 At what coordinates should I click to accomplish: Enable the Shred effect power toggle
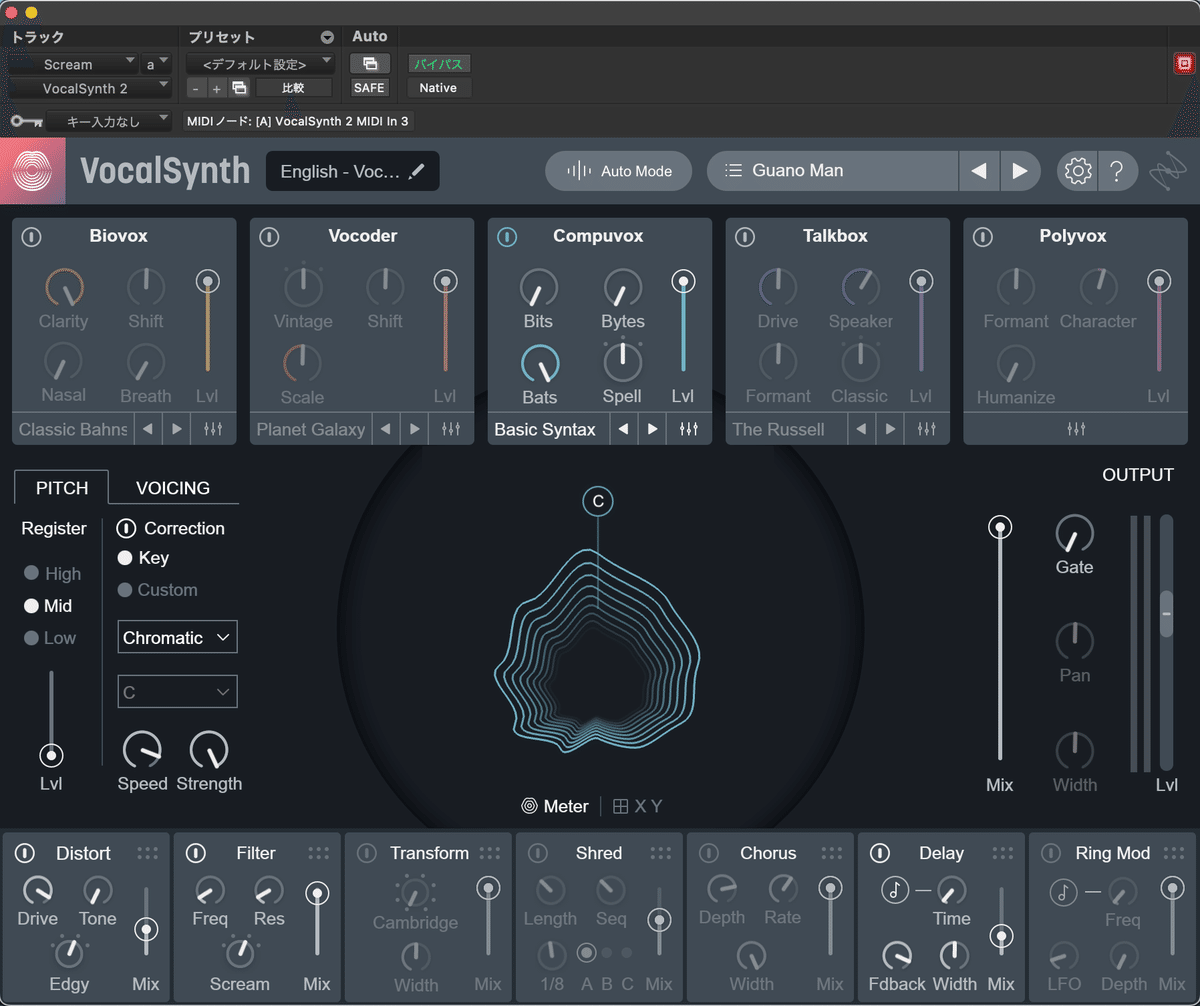(x=537, y=853)
